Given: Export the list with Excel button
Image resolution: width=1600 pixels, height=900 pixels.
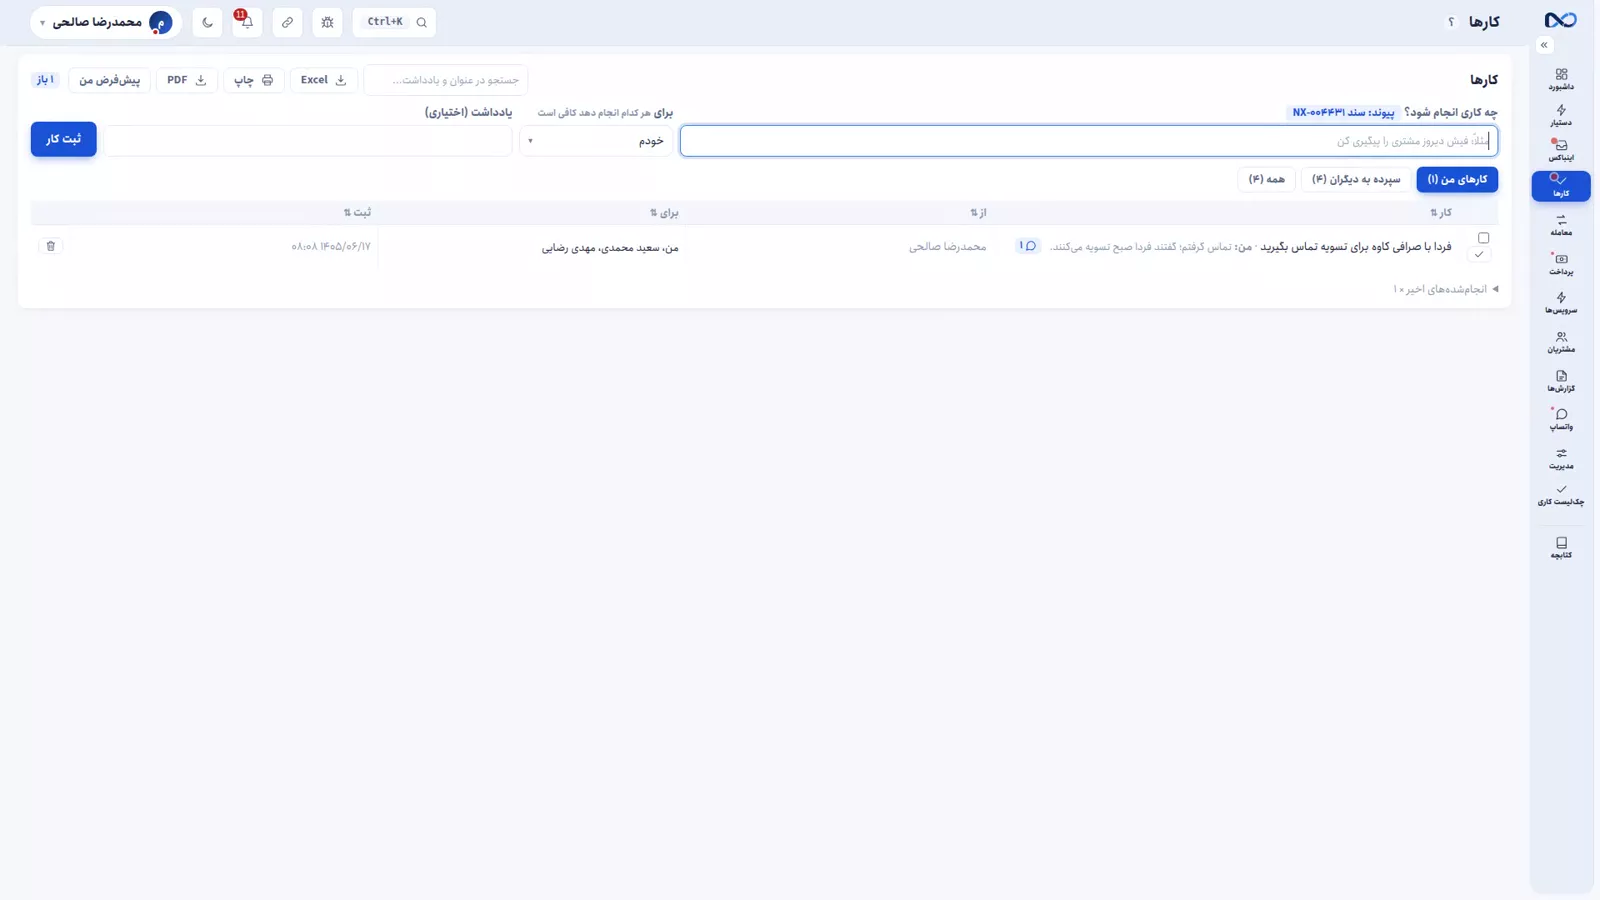Looking at the screenshot, I should 323,80.
